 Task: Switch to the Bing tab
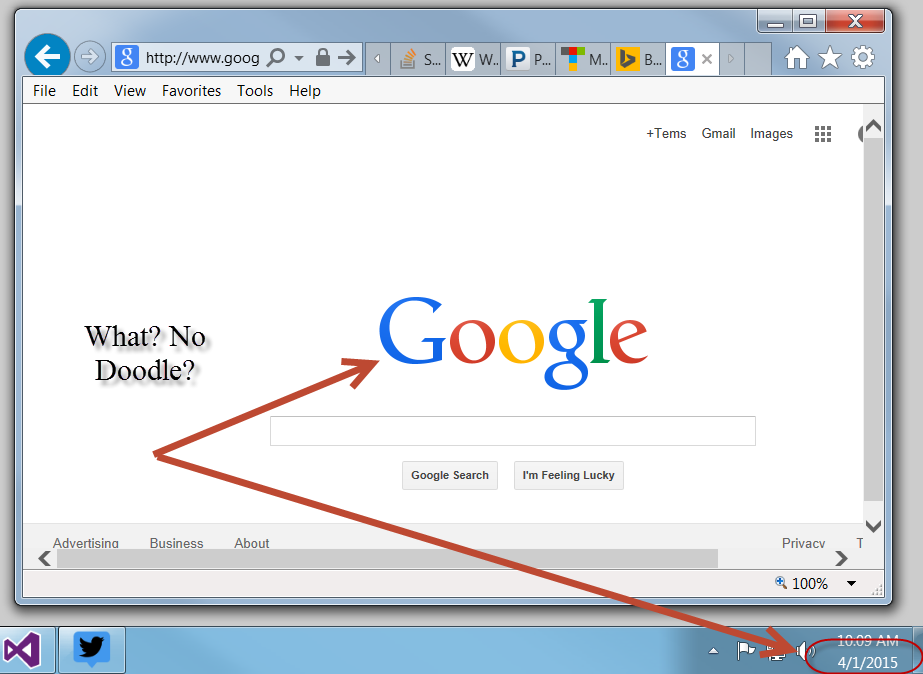(x=639, y=59)
